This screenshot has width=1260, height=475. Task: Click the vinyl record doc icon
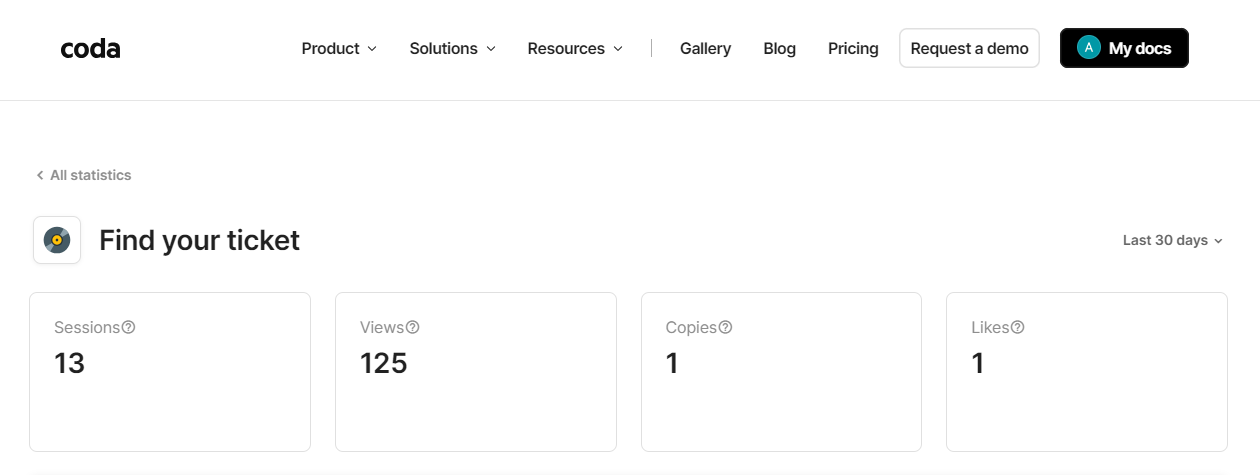tap(57, 240)
